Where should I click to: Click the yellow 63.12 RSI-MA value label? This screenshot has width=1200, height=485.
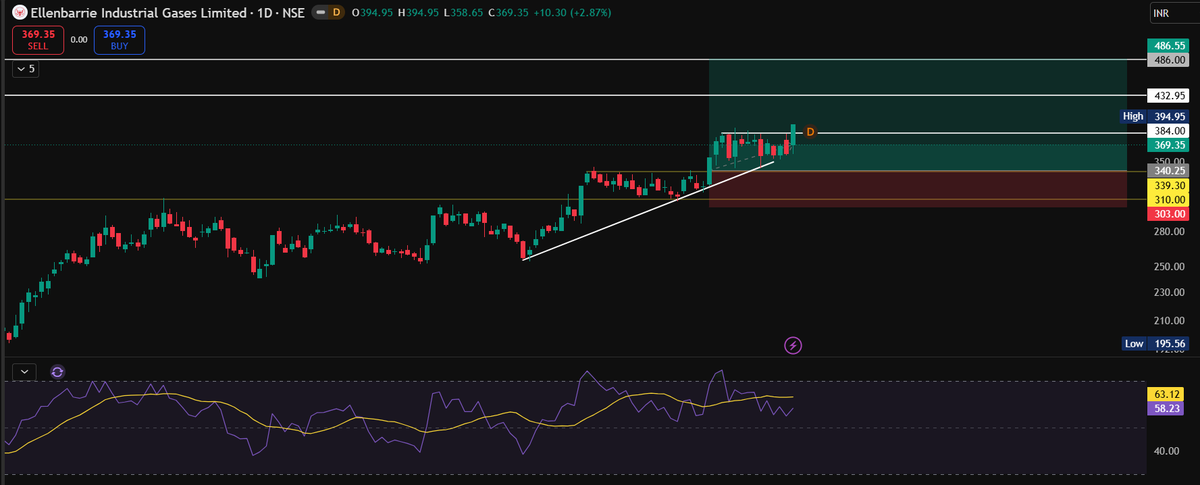1167,394
